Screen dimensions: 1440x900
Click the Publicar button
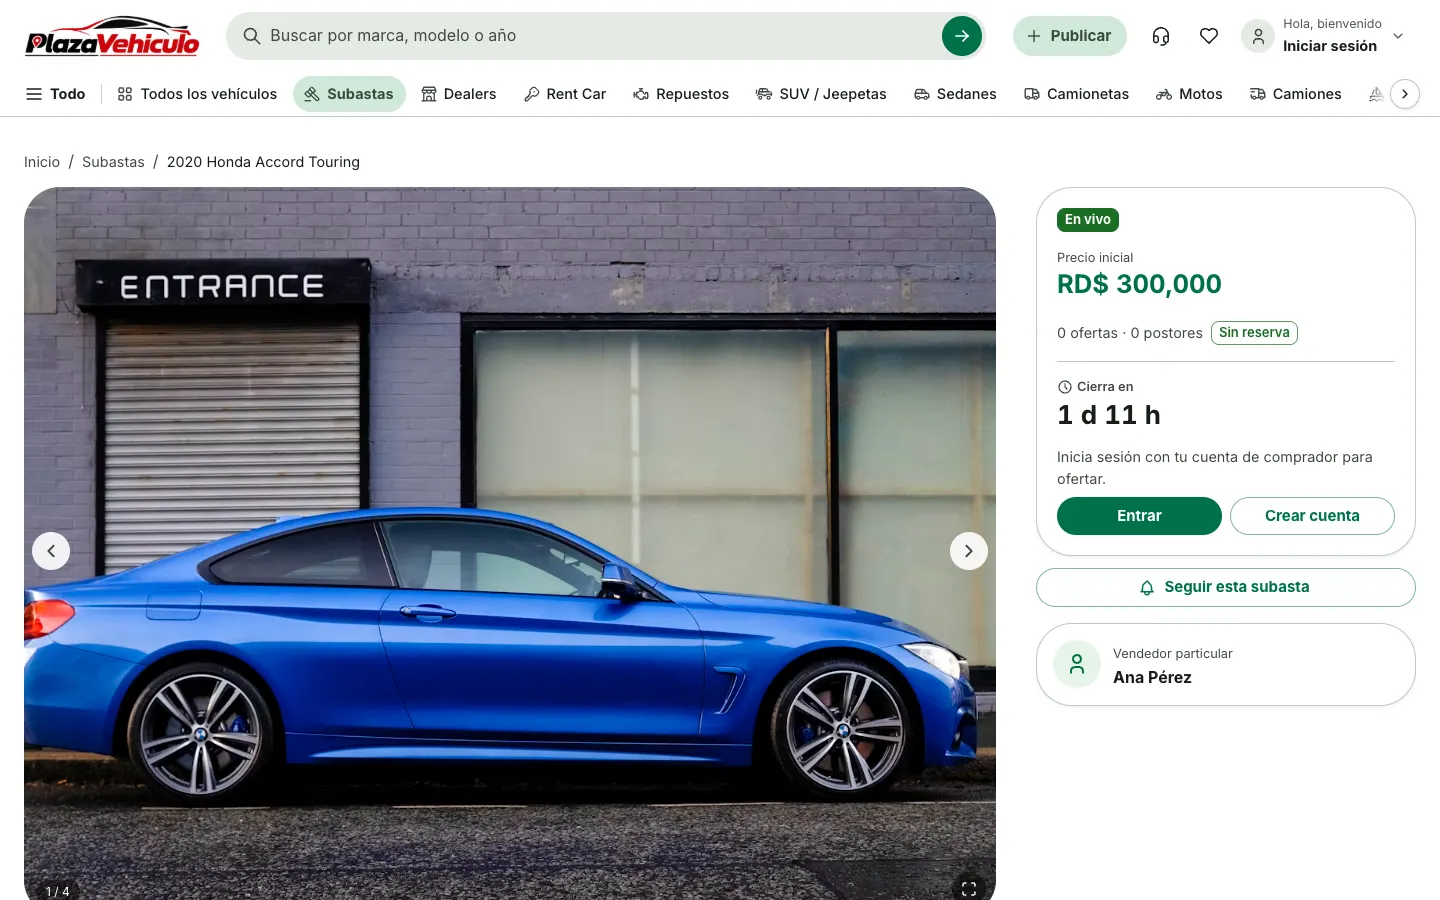1069,36
